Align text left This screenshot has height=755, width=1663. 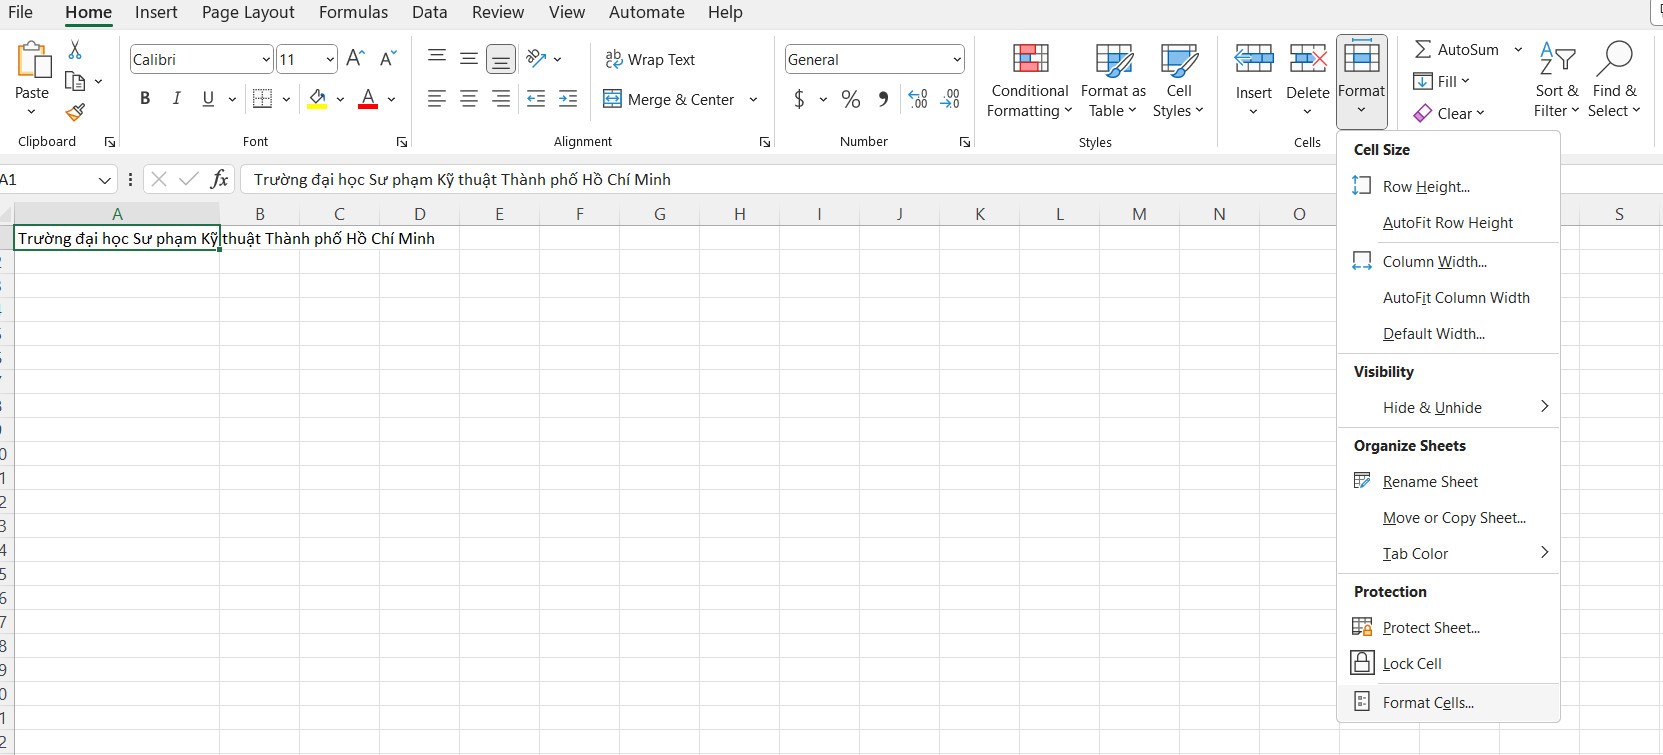[437, 98]
